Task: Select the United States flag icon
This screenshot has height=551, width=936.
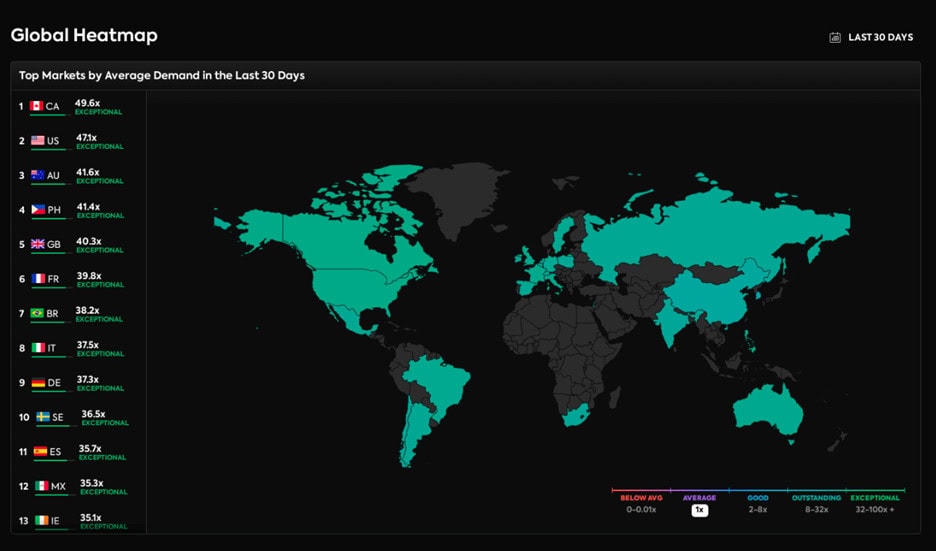Action: point(38,140)
